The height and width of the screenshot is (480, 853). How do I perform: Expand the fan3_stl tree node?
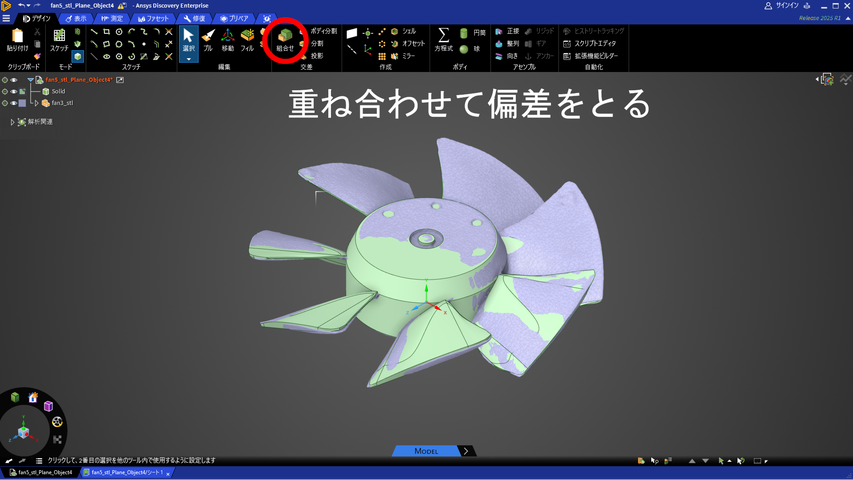click(36, 103)
